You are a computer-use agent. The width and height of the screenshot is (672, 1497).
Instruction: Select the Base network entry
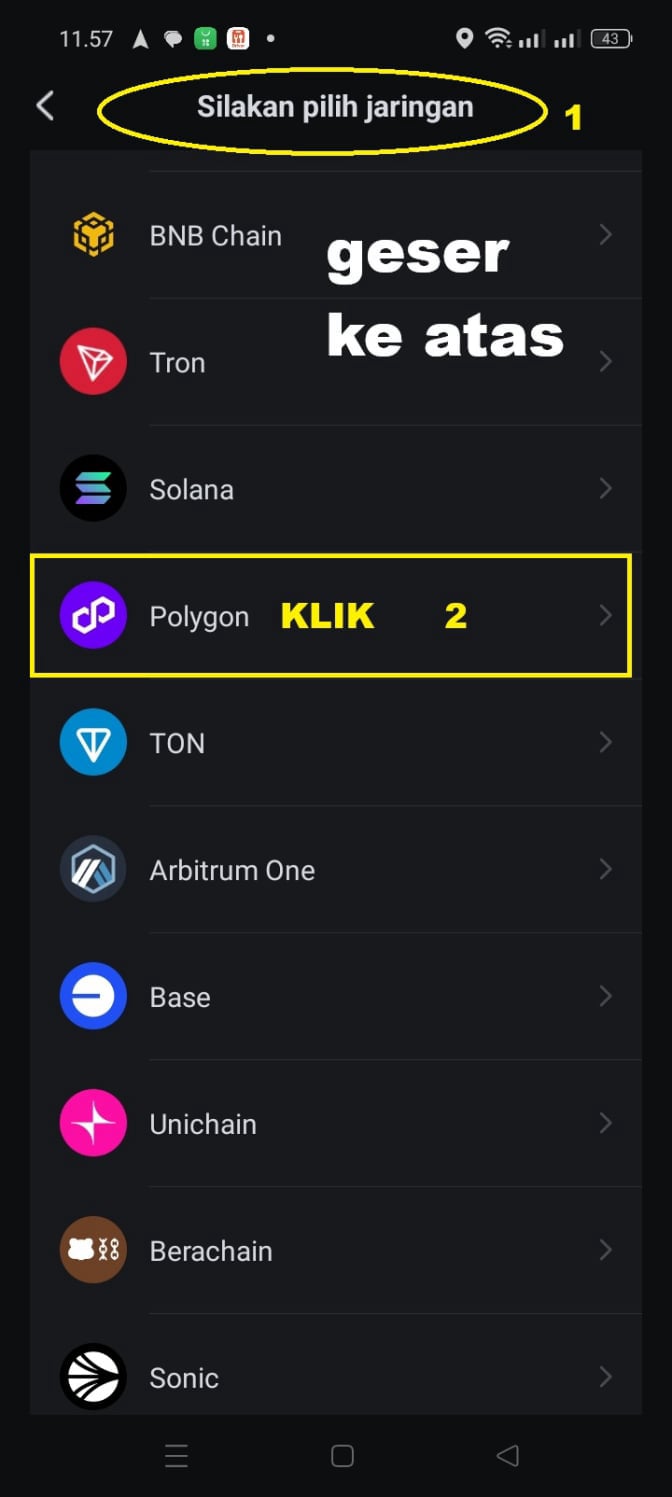[x=180, y=998]
